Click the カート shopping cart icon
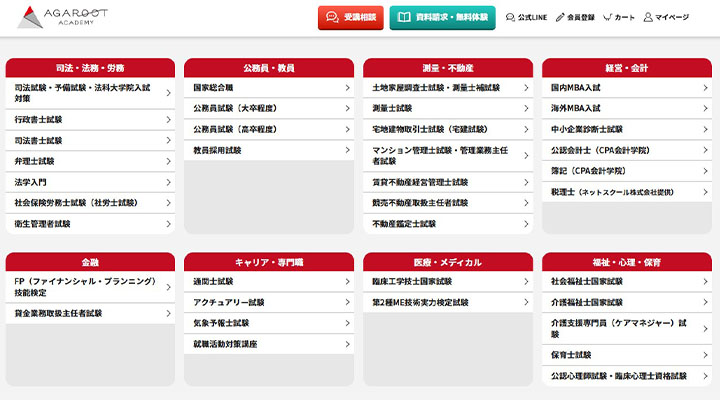Viewport: 720px width, 400px height. click(x=608, y=17)
